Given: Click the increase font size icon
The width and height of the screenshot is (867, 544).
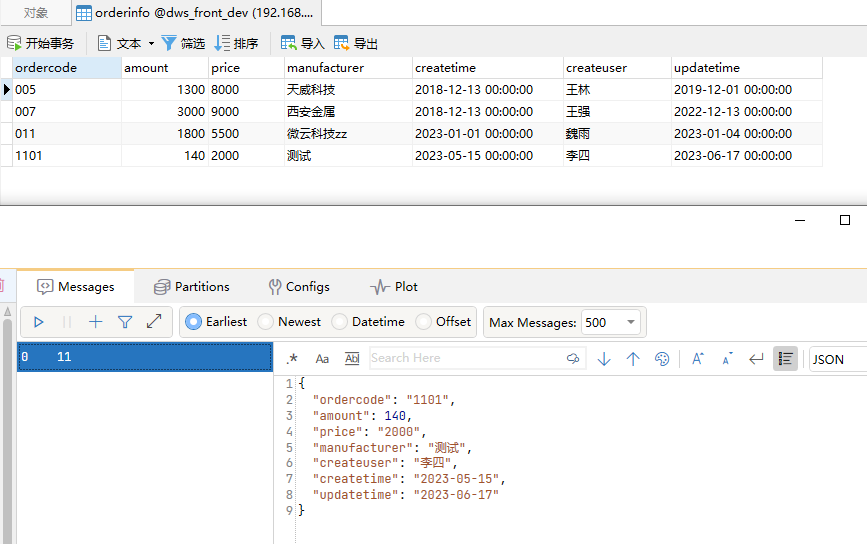Looking at the screenshot, I should 698,359.
